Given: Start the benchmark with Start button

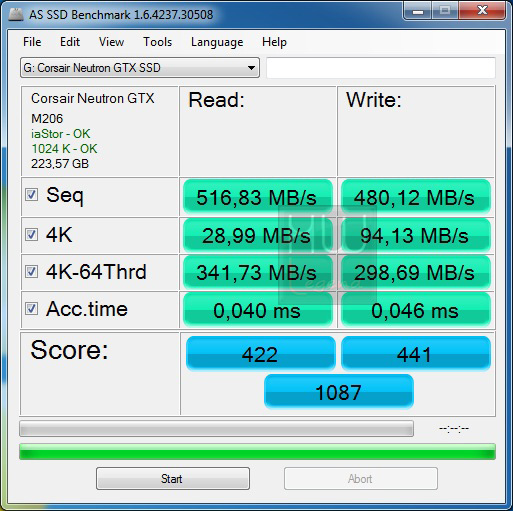Looking at the screenshot, I should click(173, 479).
